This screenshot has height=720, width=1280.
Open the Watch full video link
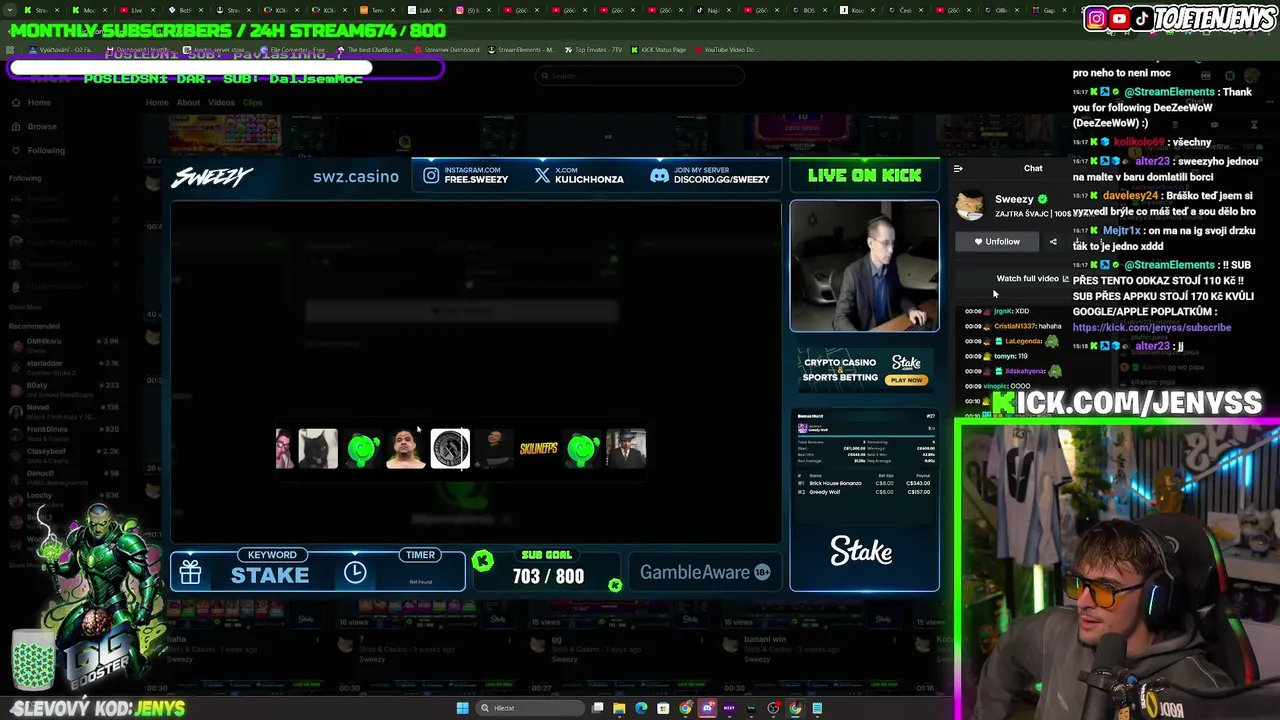click(x=1032, y=279)
